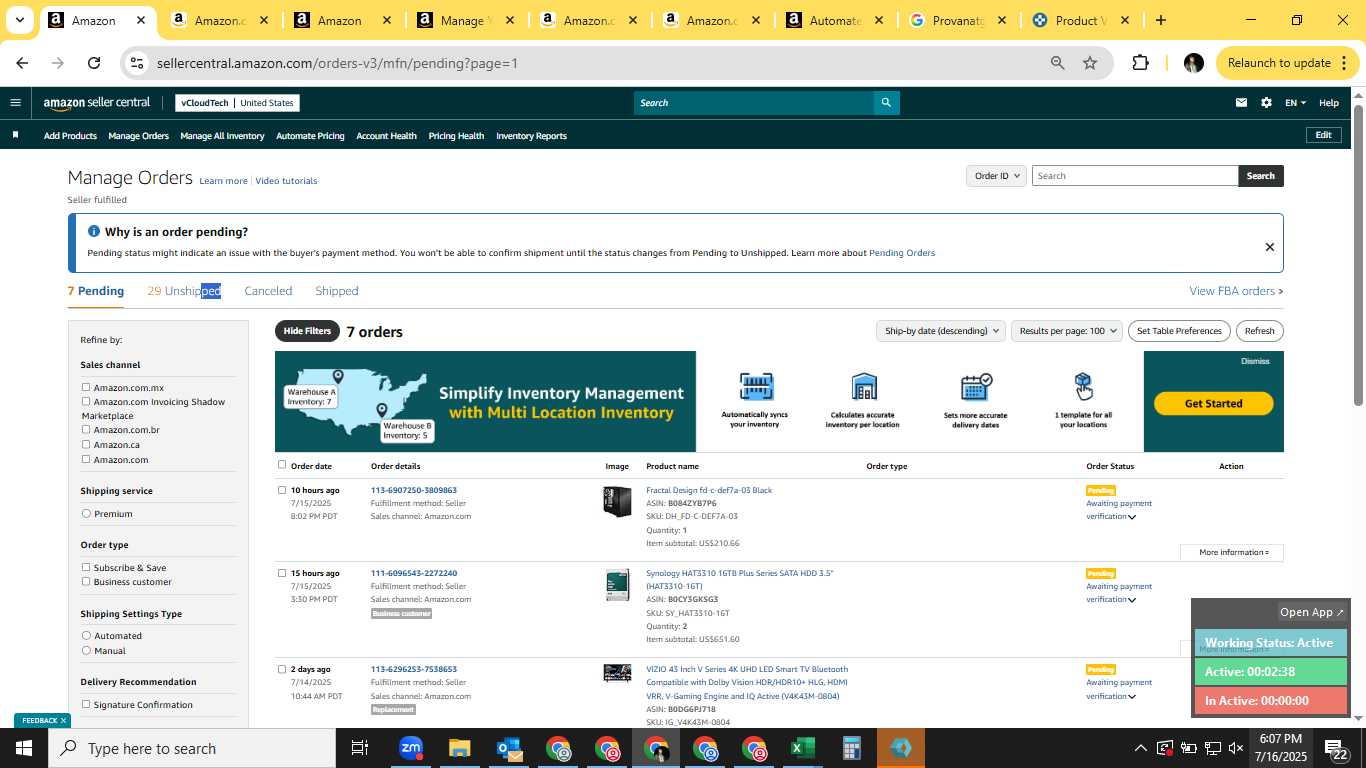The image size is (1366, 768).
Task: Click the search magnifier button in header
Action: (x=885, y=103)
